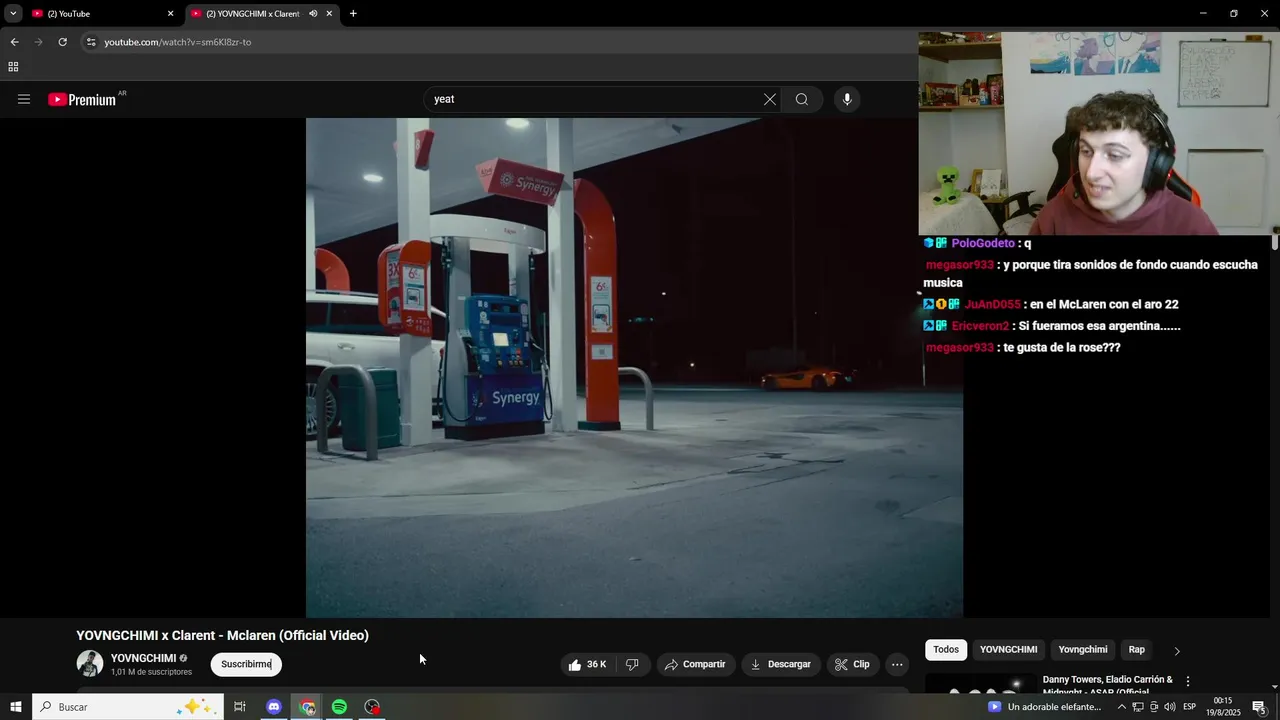
Task: Reload the YouTube page
Action: click(x=62, y=42)
